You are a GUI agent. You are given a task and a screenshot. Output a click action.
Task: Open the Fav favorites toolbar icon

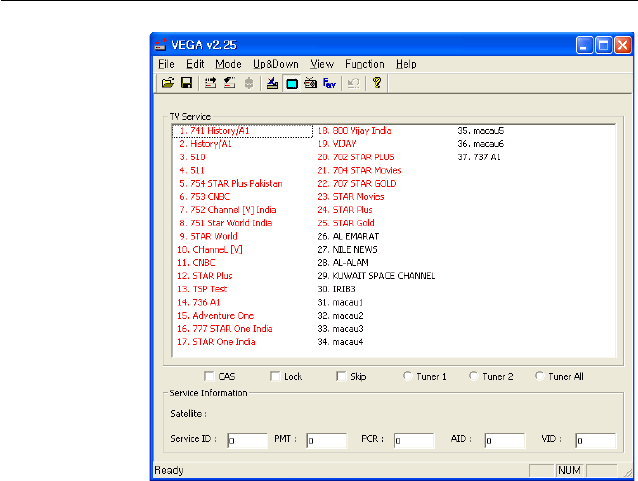(x=328, y=84)
